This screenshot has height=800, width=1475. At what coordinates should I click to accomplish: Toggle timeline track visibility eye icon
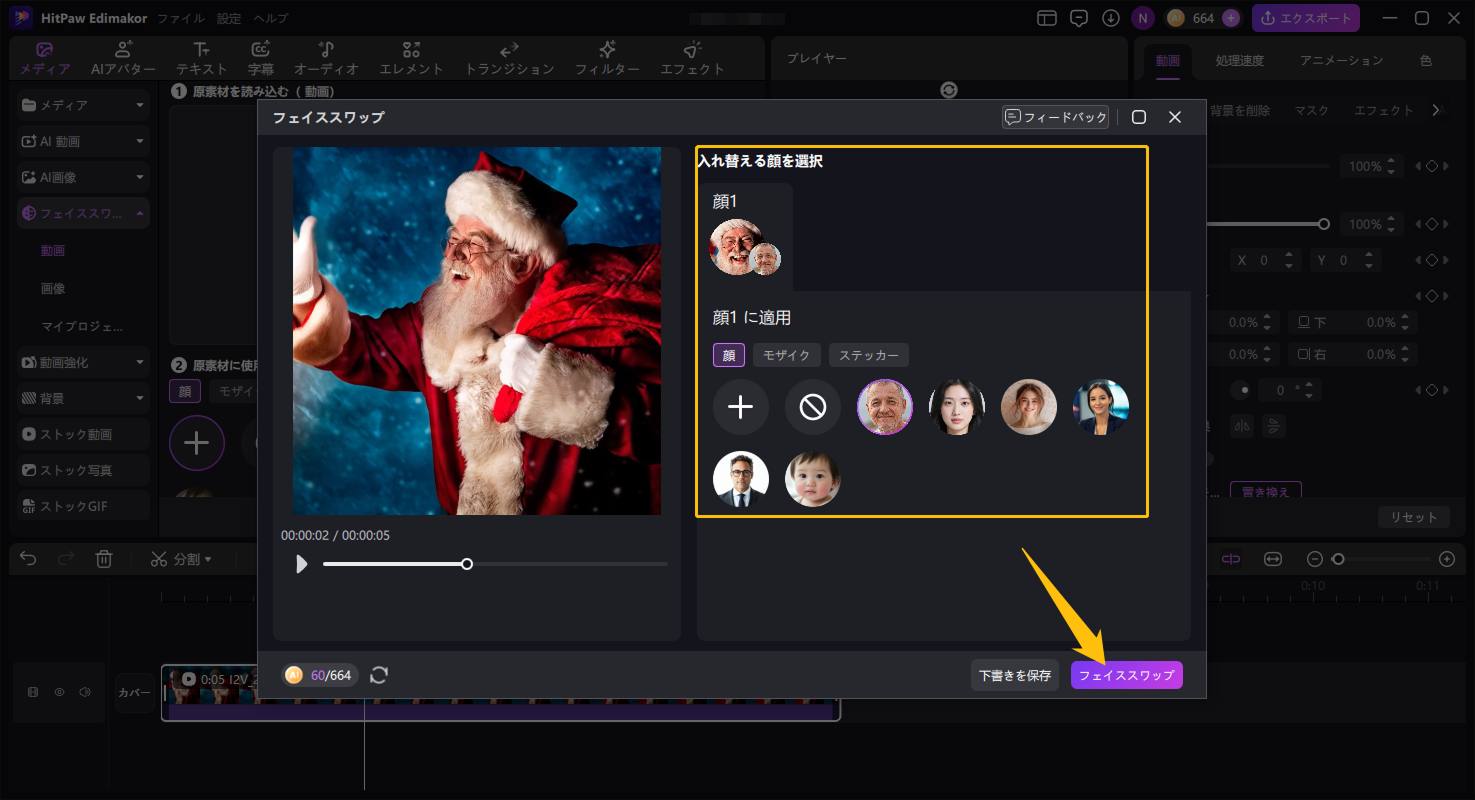pyautogui.click(x=59, y=692)
